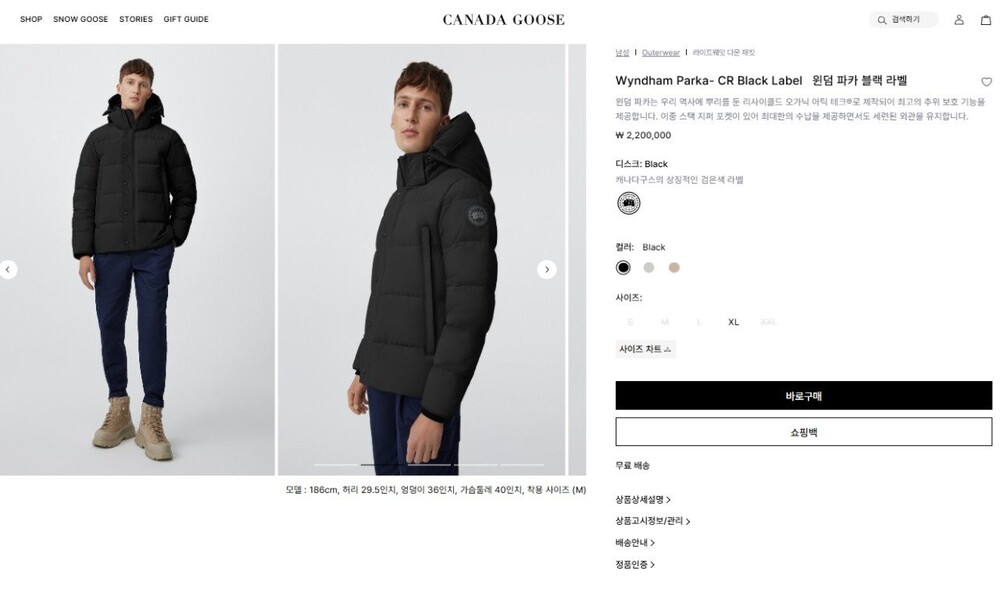Open the shopping bag icon in header
The image size is (1000, 592).
point(985,20)
